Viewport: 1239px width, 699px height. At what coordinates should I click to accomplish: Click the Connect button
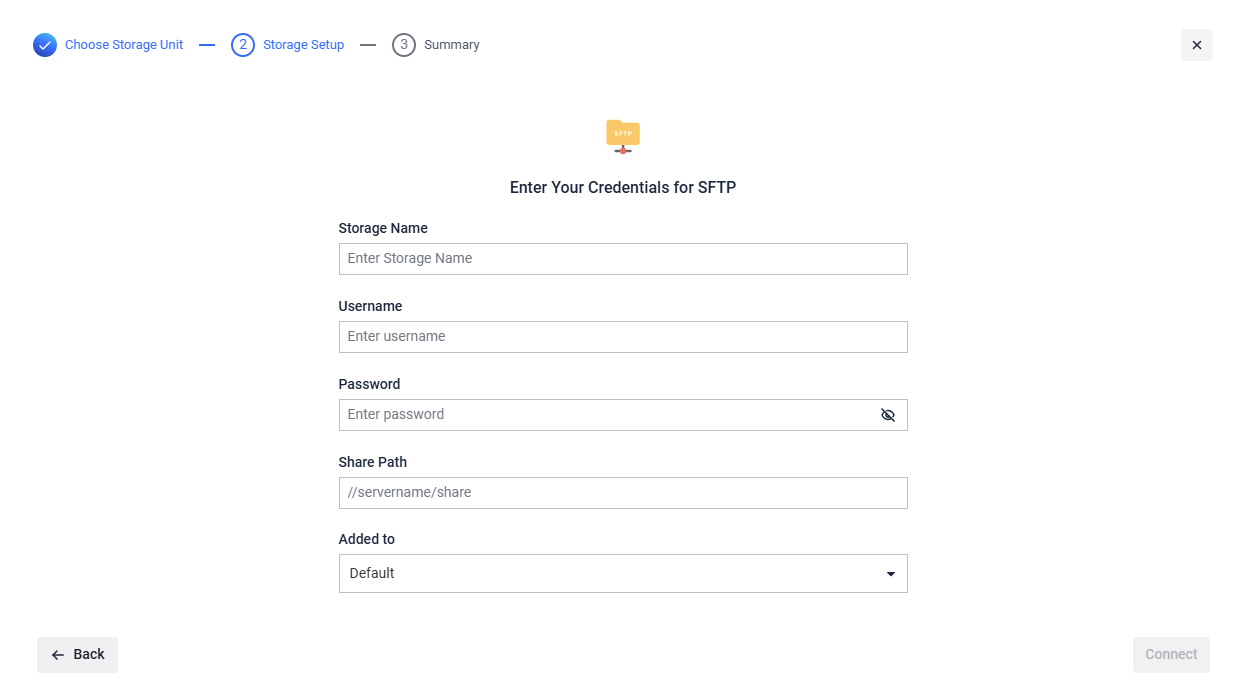coord(1170,655)
